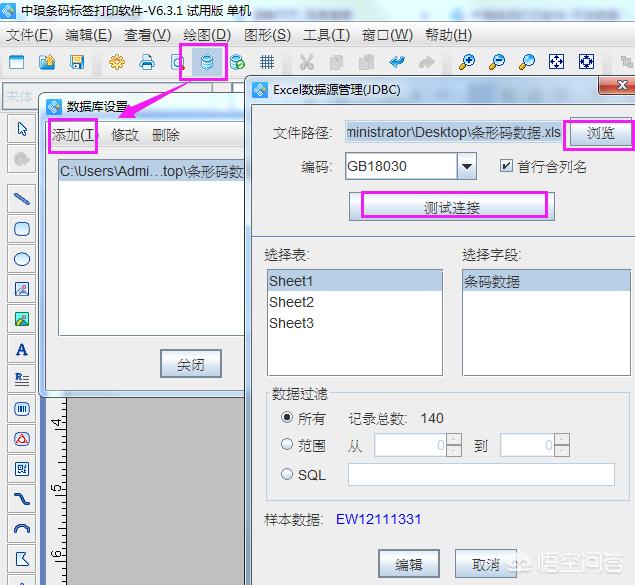Click the 测试连接 button

pos(452,207)
